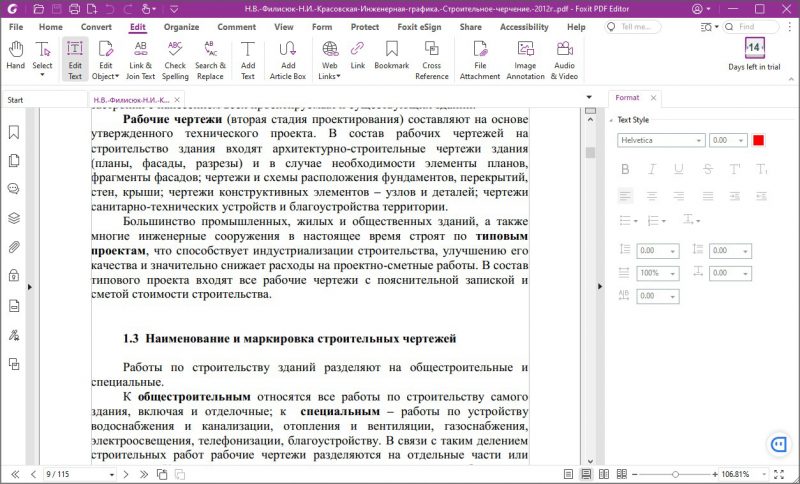800x484 pixels.
Task: Align text left
Action: (x=625, y=196)
